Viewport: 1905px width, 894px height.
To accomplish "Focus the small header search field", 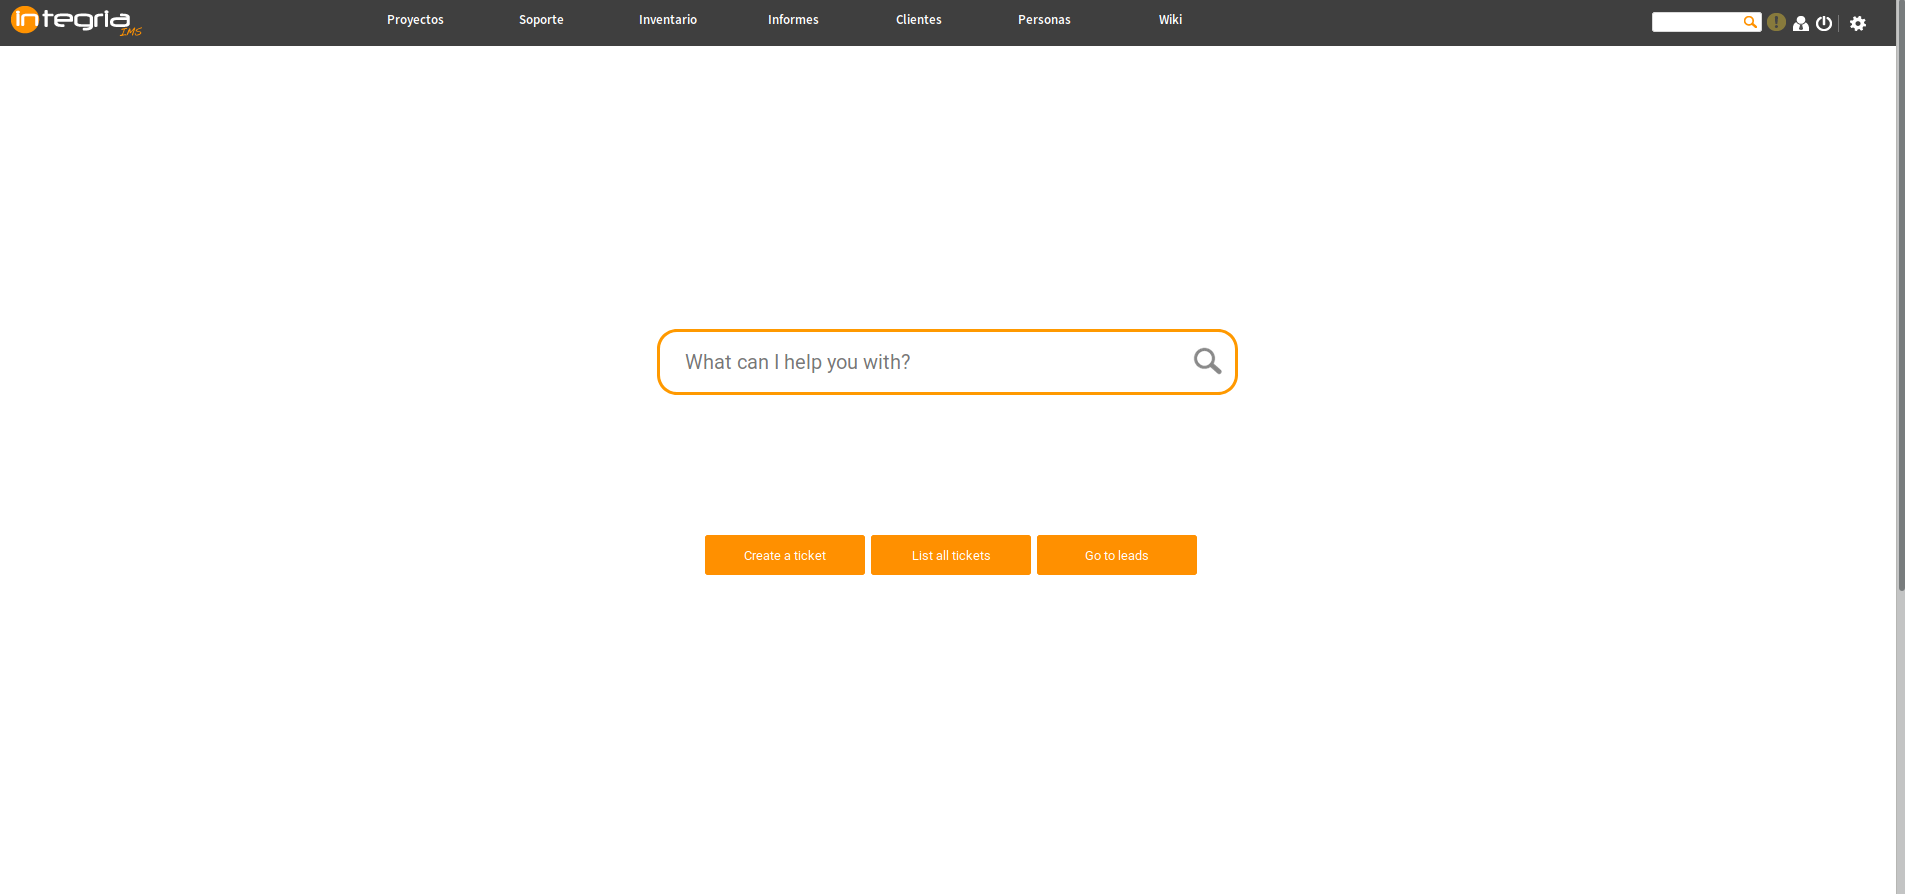I will [1696, 22].
